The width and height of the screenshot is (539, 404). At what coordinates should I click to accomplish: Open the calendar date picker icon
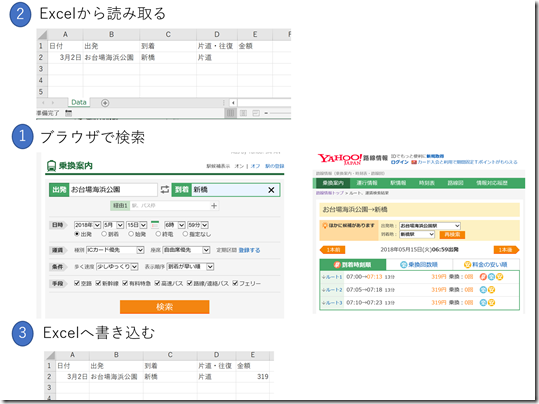(155, 225)
